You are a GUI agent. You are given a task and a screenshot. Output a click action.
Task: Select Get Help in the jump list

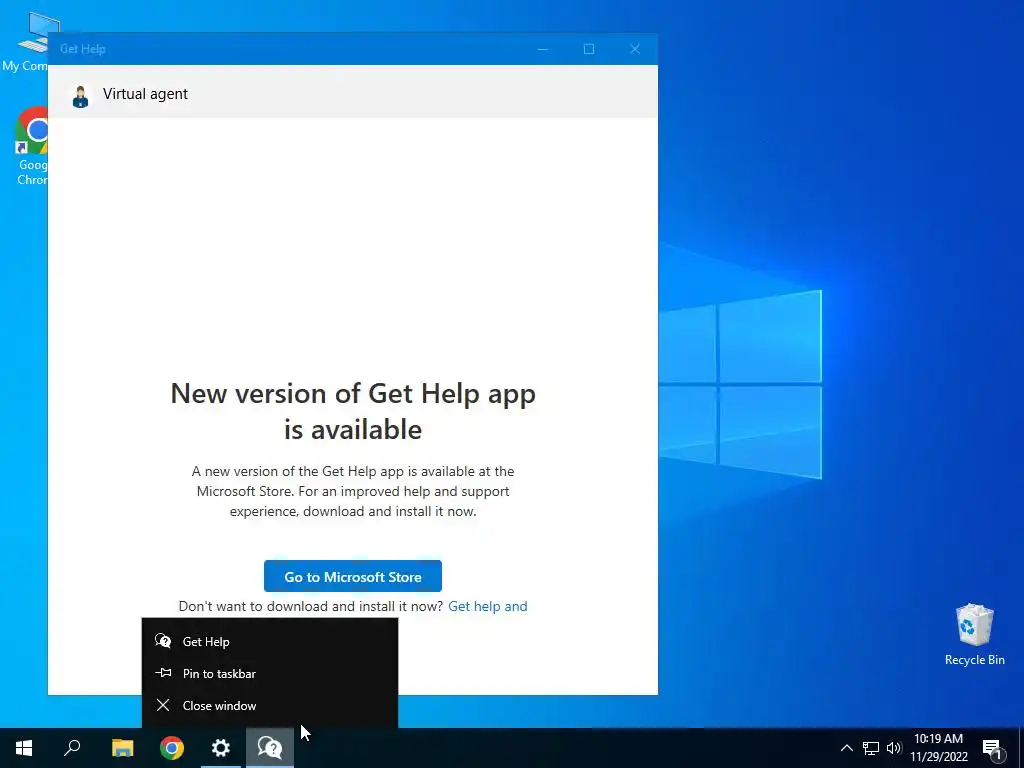pos(269,641)
